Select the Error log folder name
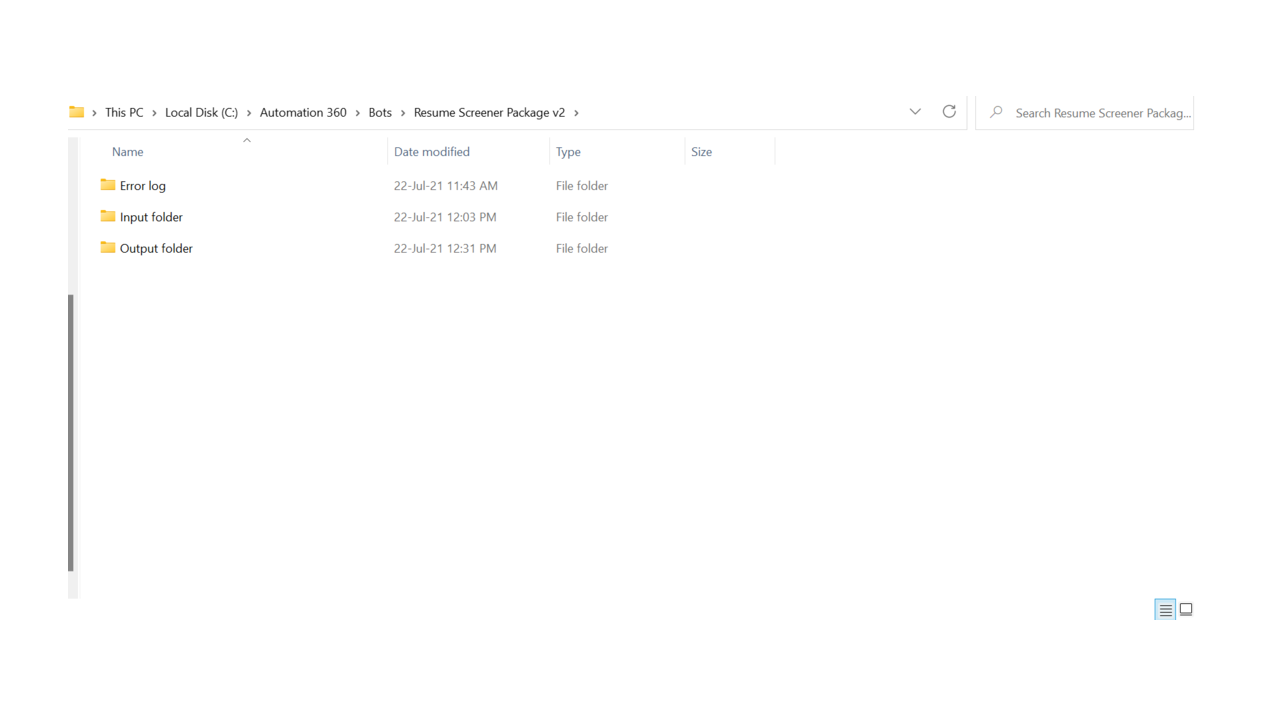The height and width of the screenshot is (720, 1280). 143,186
